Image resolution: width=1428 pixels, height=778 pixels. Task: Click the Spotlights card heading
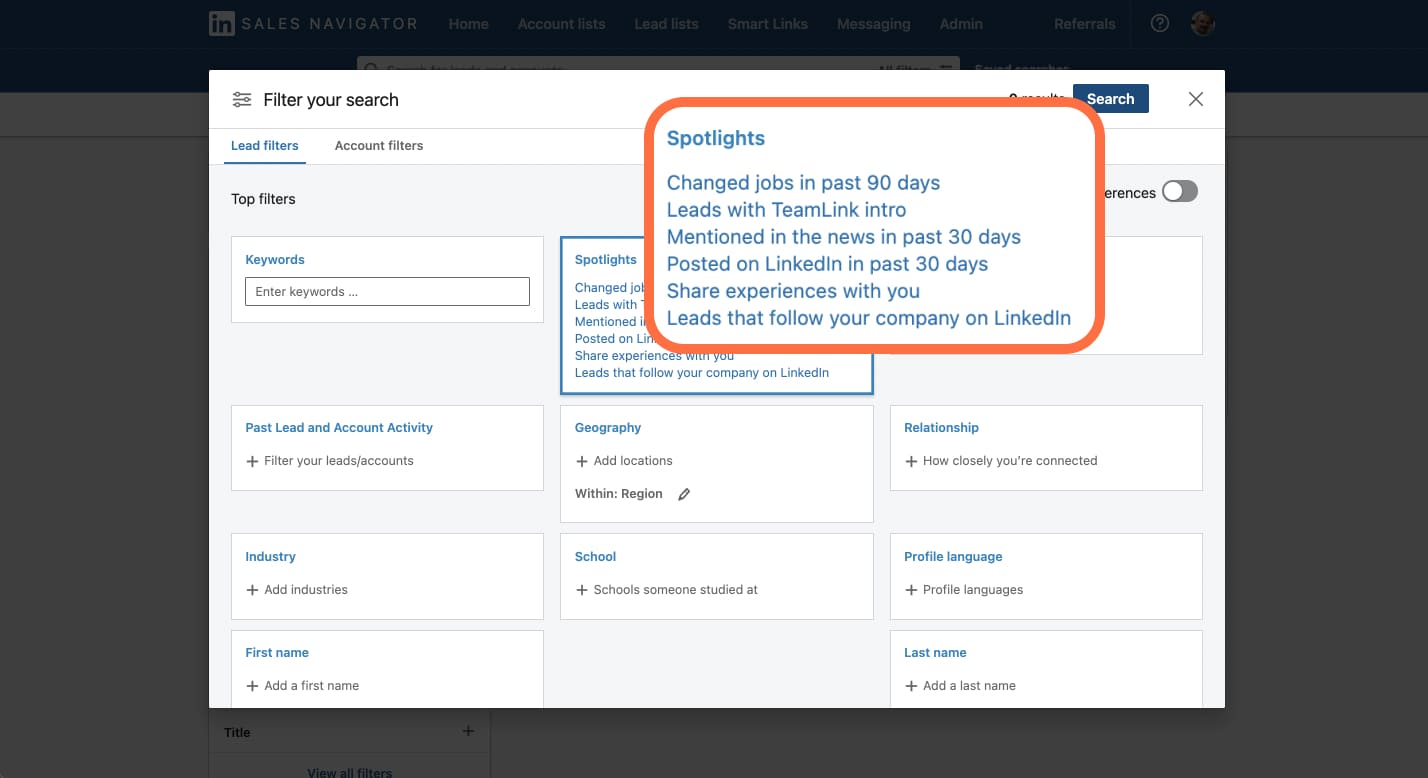coord(605,260)
